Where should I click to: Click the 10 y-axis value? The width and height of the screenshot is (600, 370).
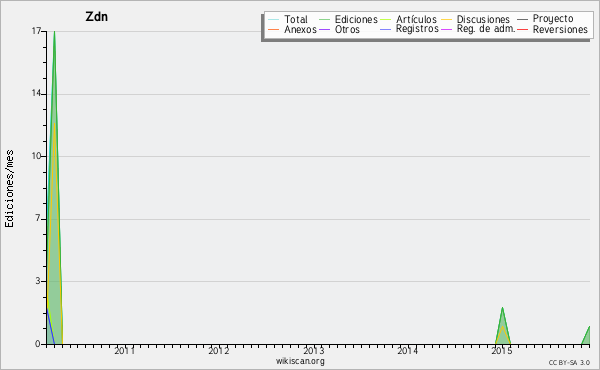click(36, 156)
